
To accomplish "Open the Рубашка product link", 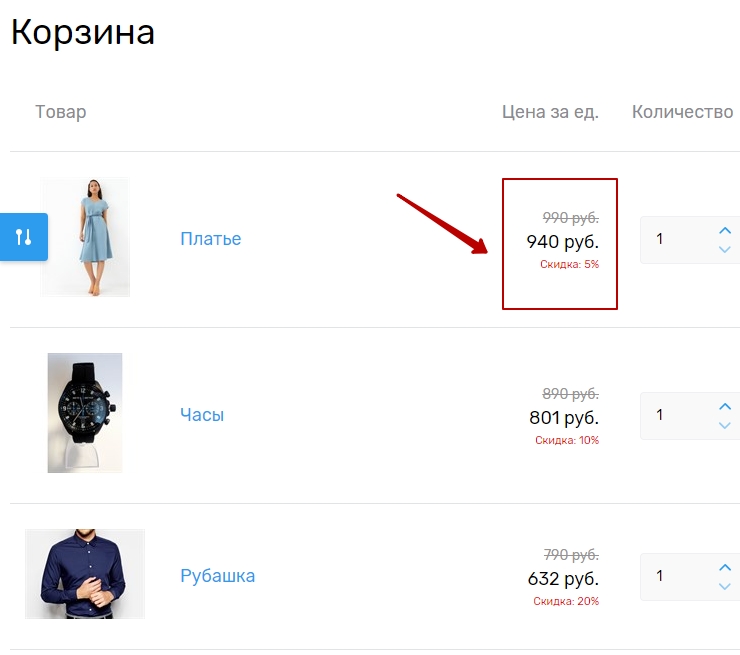I will [x=217, y=576].
